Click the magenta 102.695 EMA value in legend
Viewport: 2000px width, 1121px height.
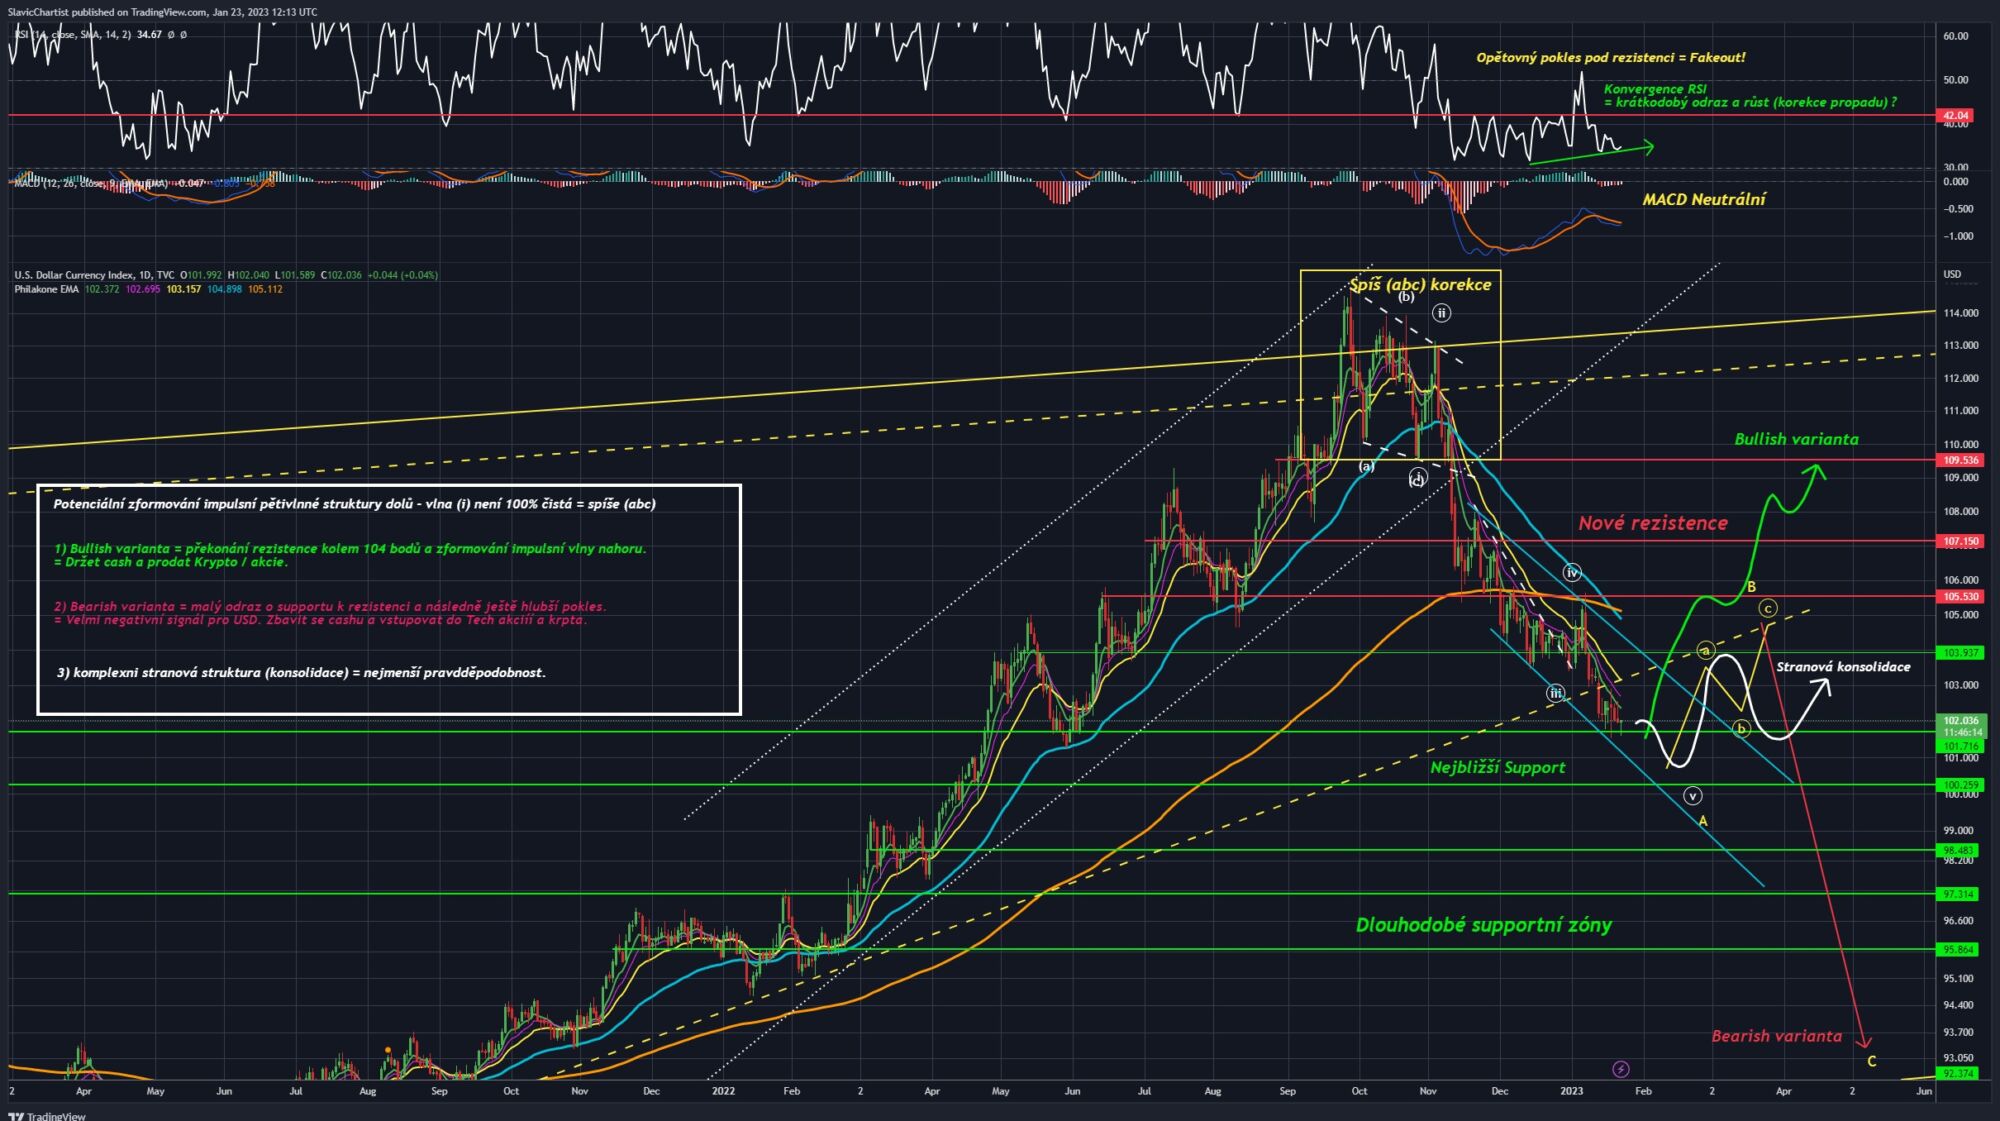pyautogui.click(x=143, y=289)
